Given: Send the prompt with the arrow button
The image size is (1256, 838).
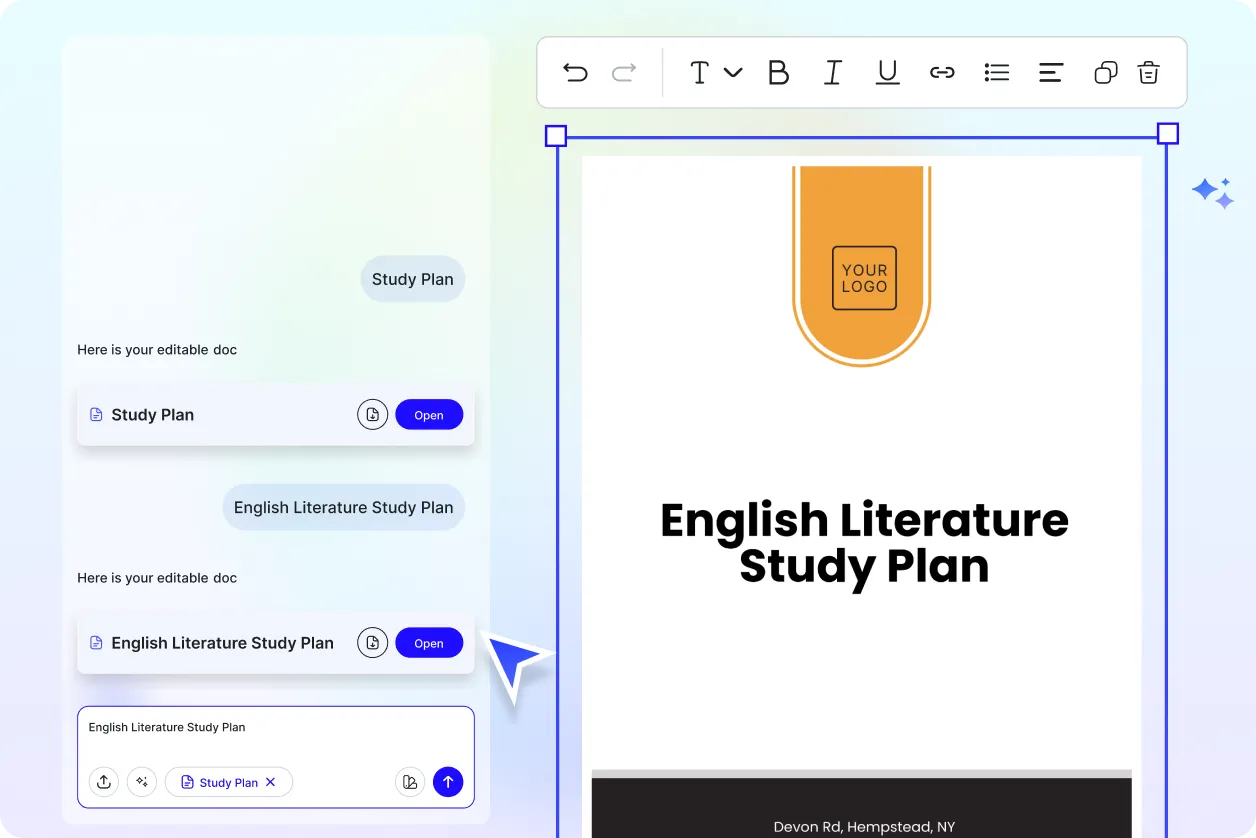Looking at the screenshot, I should [x=448, y=782].
